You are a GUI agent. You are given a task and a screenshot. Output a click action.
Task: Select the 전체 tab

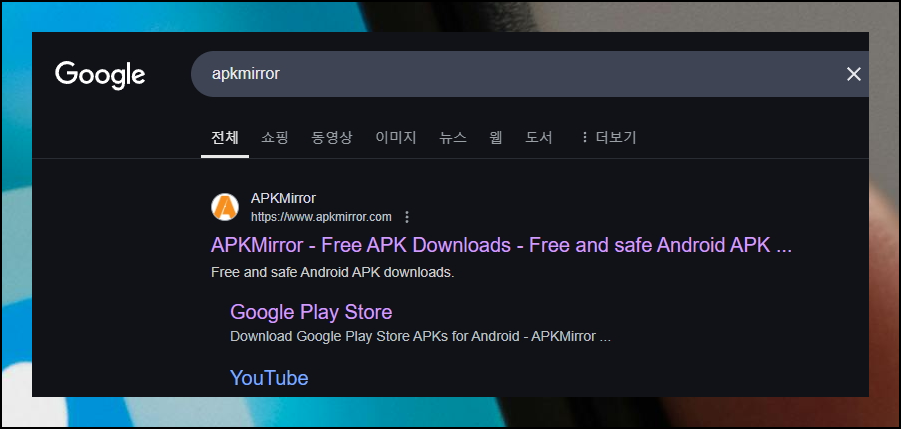(225, 138)
